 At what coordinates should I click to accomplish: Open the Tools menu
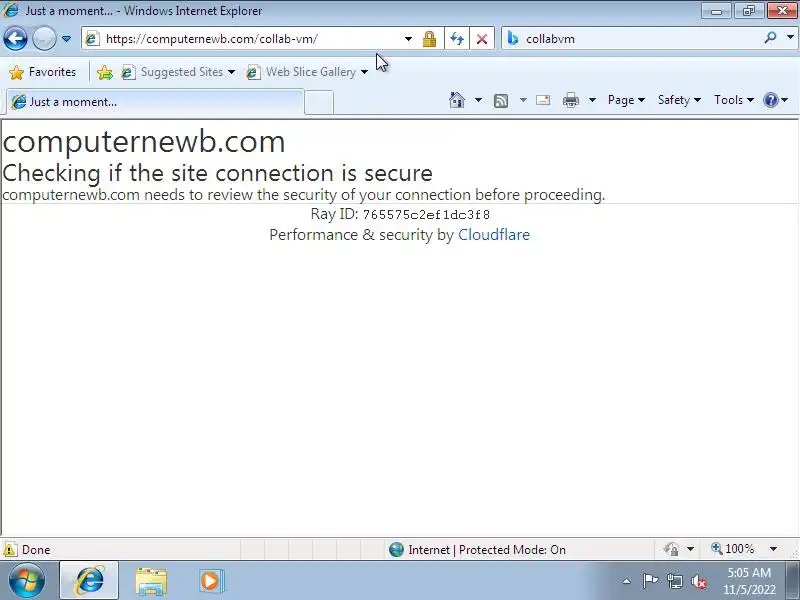734,100
